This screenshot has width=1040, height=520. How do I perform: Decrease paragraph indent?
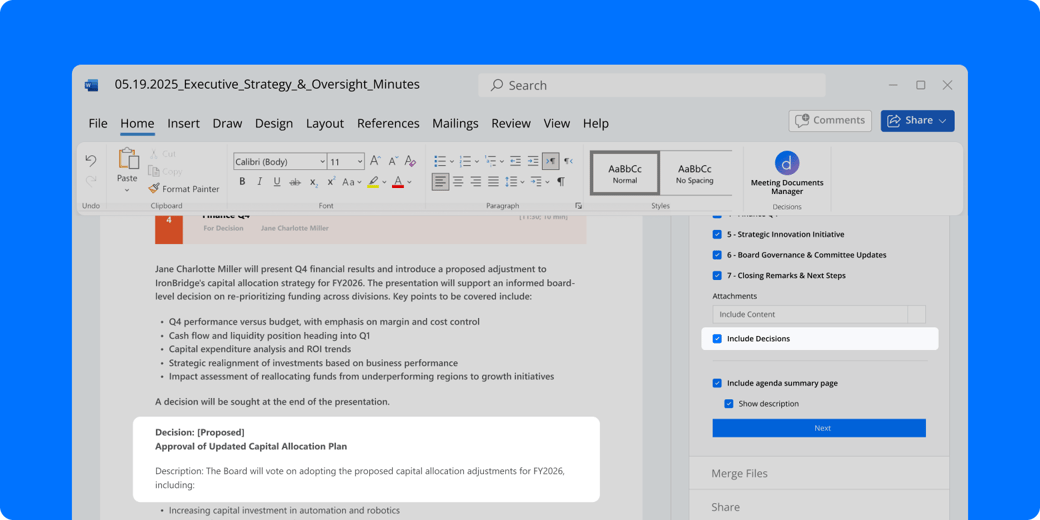[x=515, y=161]
